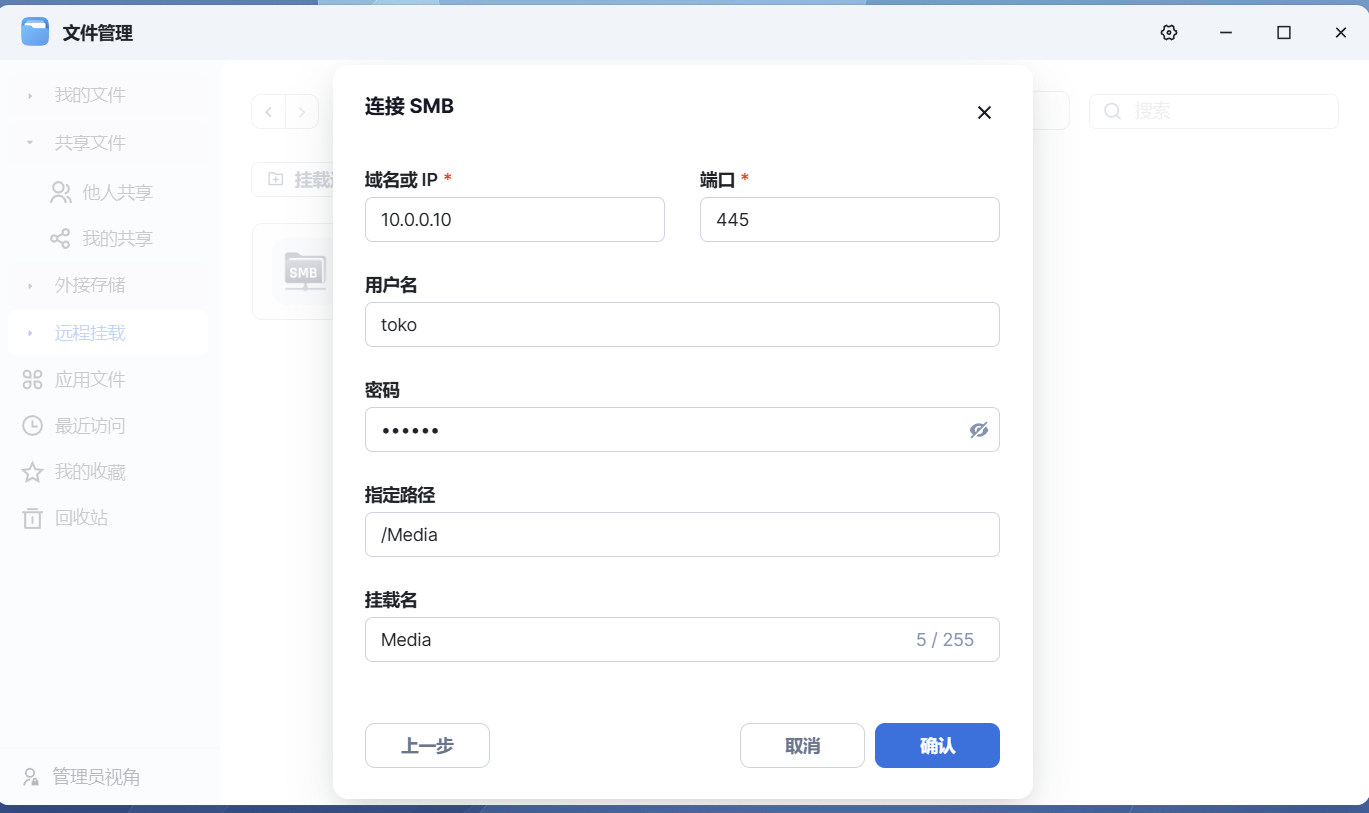1369x813 pixels.
Task: Open 我的收藏 in sidebar
Action: tap(90, 472)
